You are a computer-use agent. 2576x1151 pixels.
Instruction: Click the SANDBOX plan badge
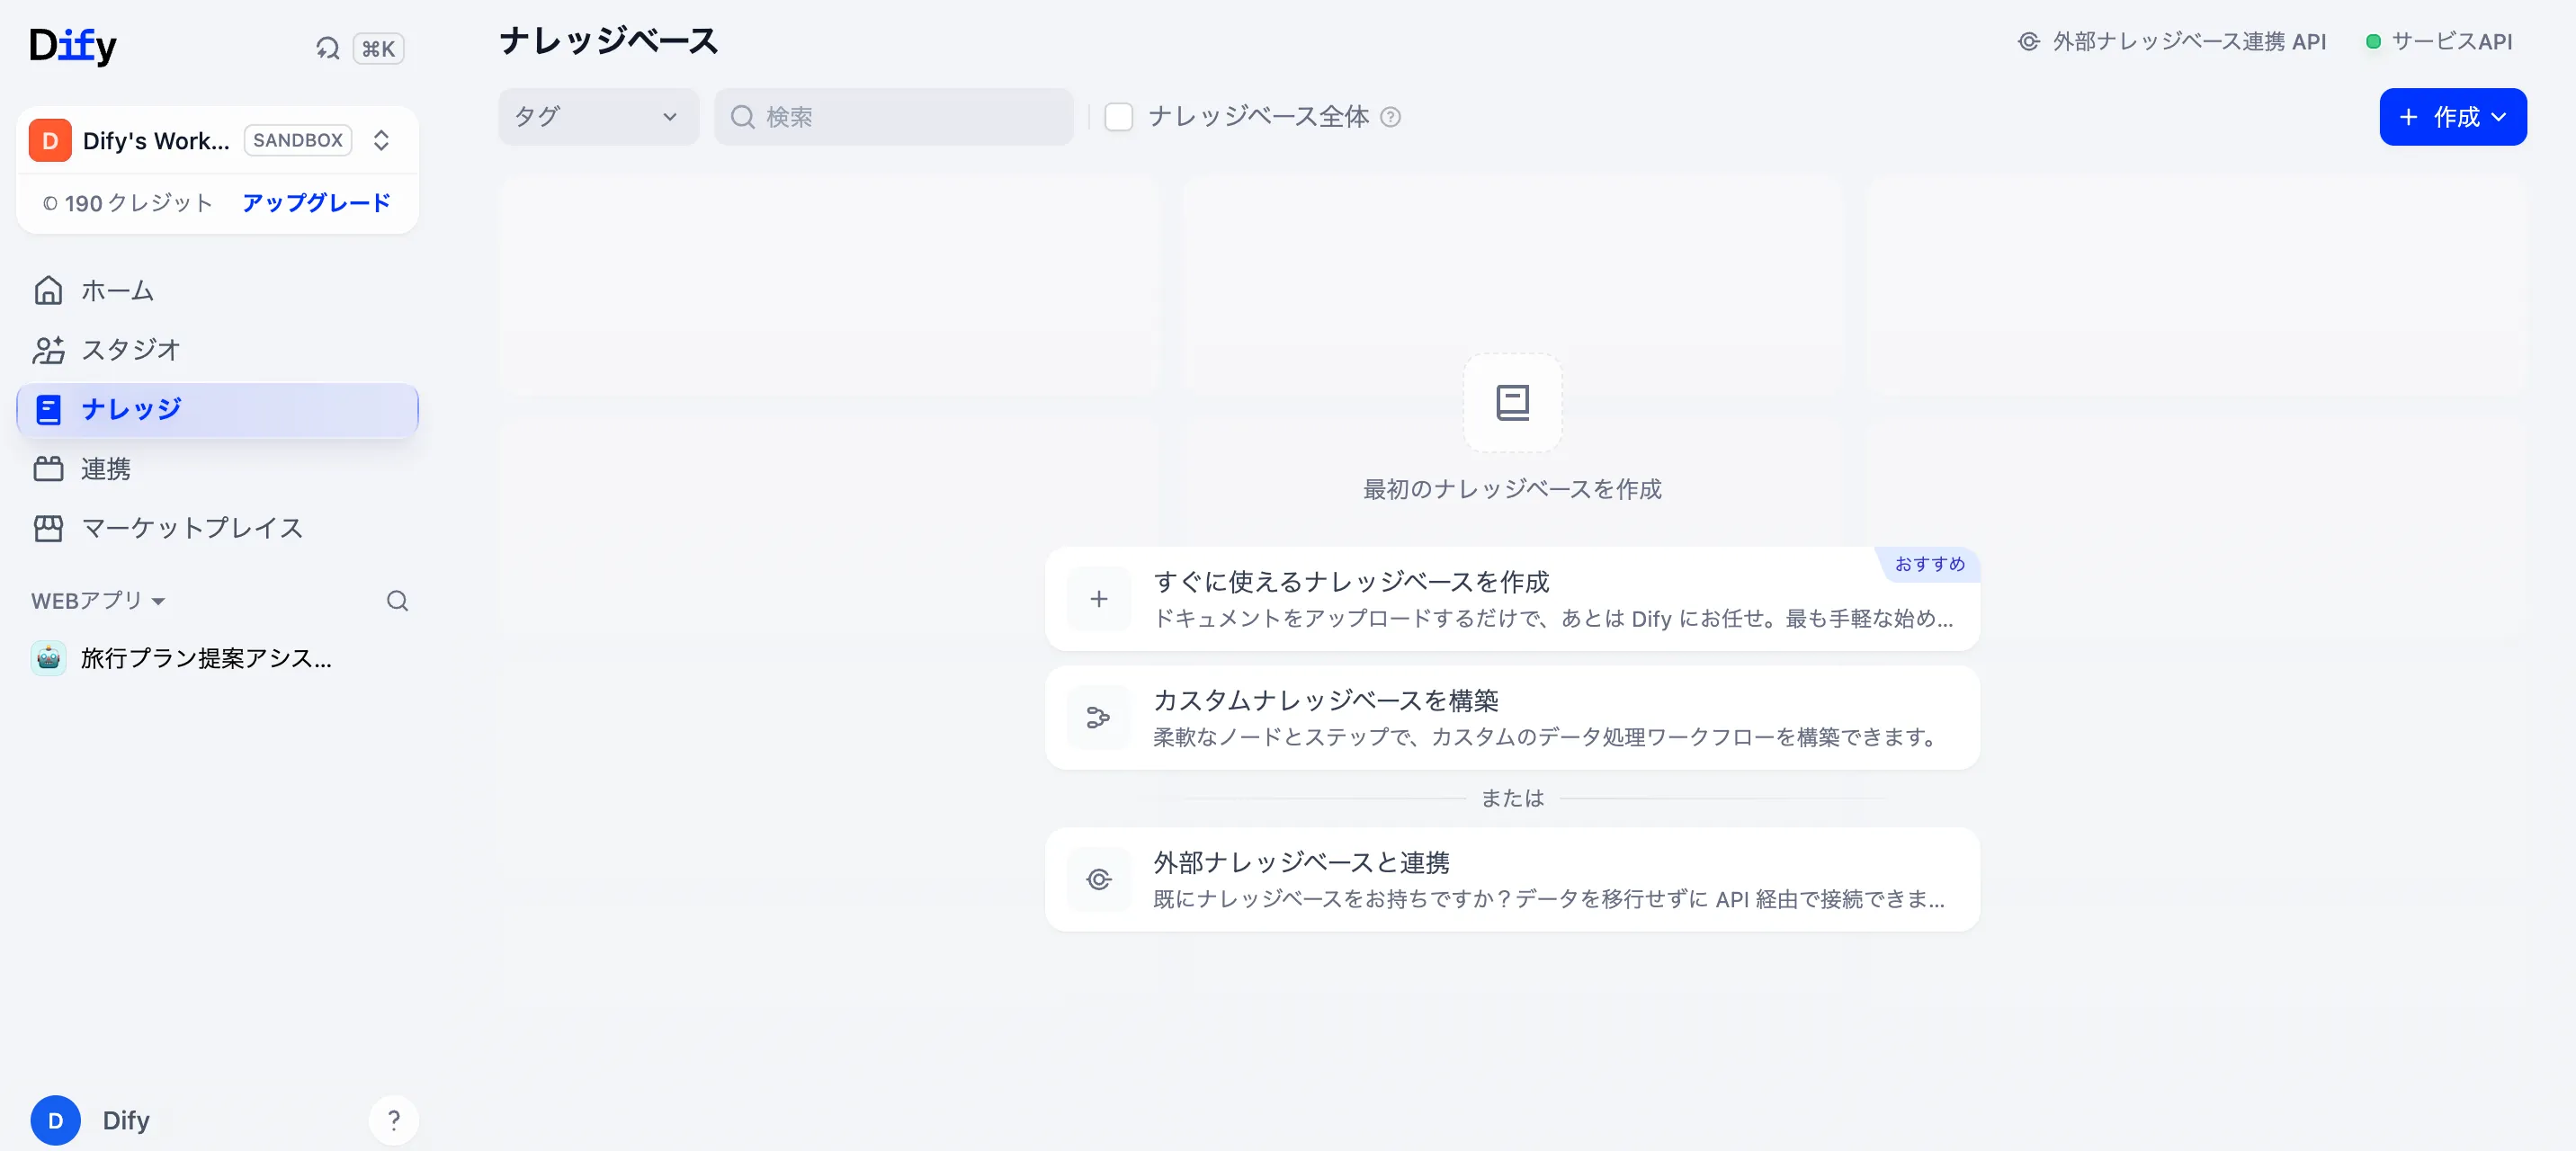[298, 140]
